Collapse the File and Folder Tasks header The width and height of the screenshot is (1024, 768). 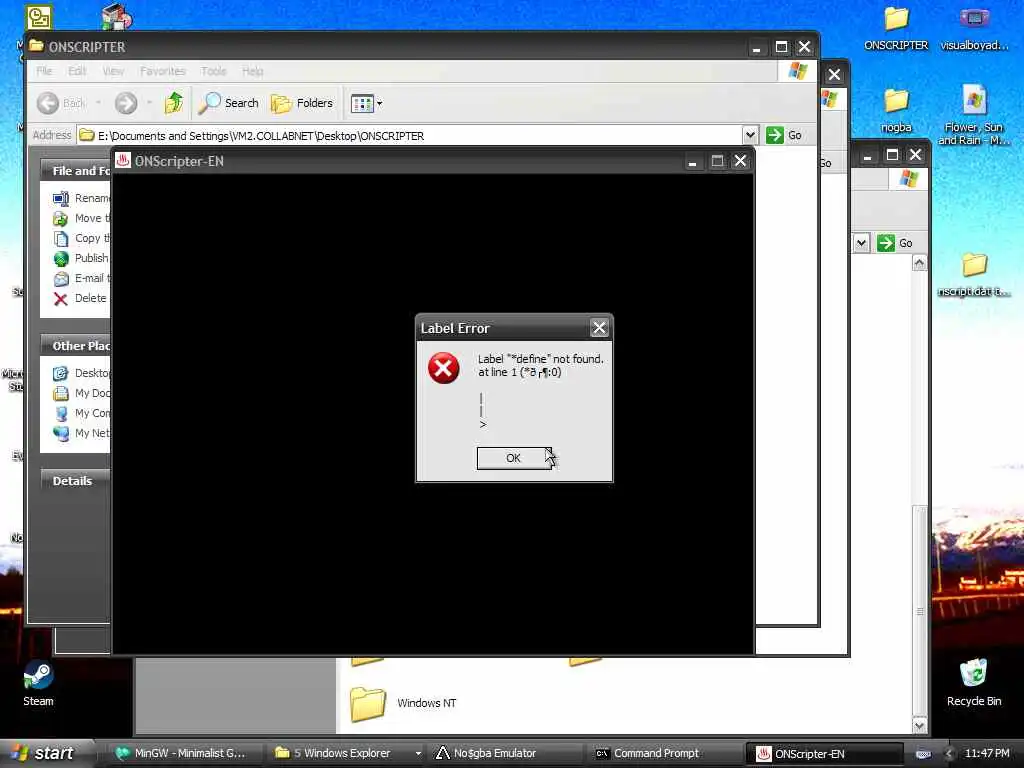click(75, 170)
